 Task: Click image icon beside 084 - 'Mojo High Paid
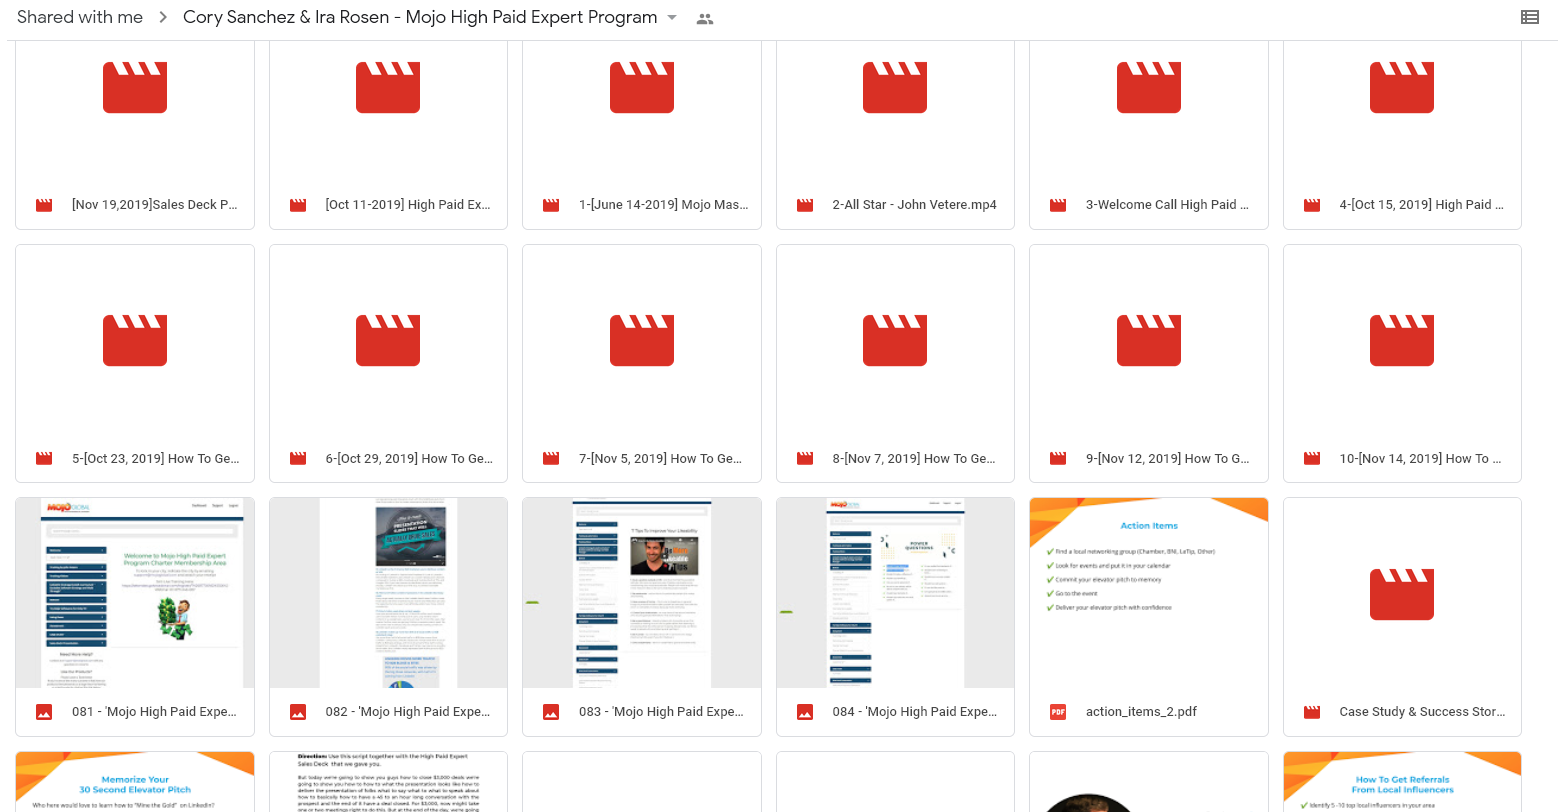pos(805,712)
